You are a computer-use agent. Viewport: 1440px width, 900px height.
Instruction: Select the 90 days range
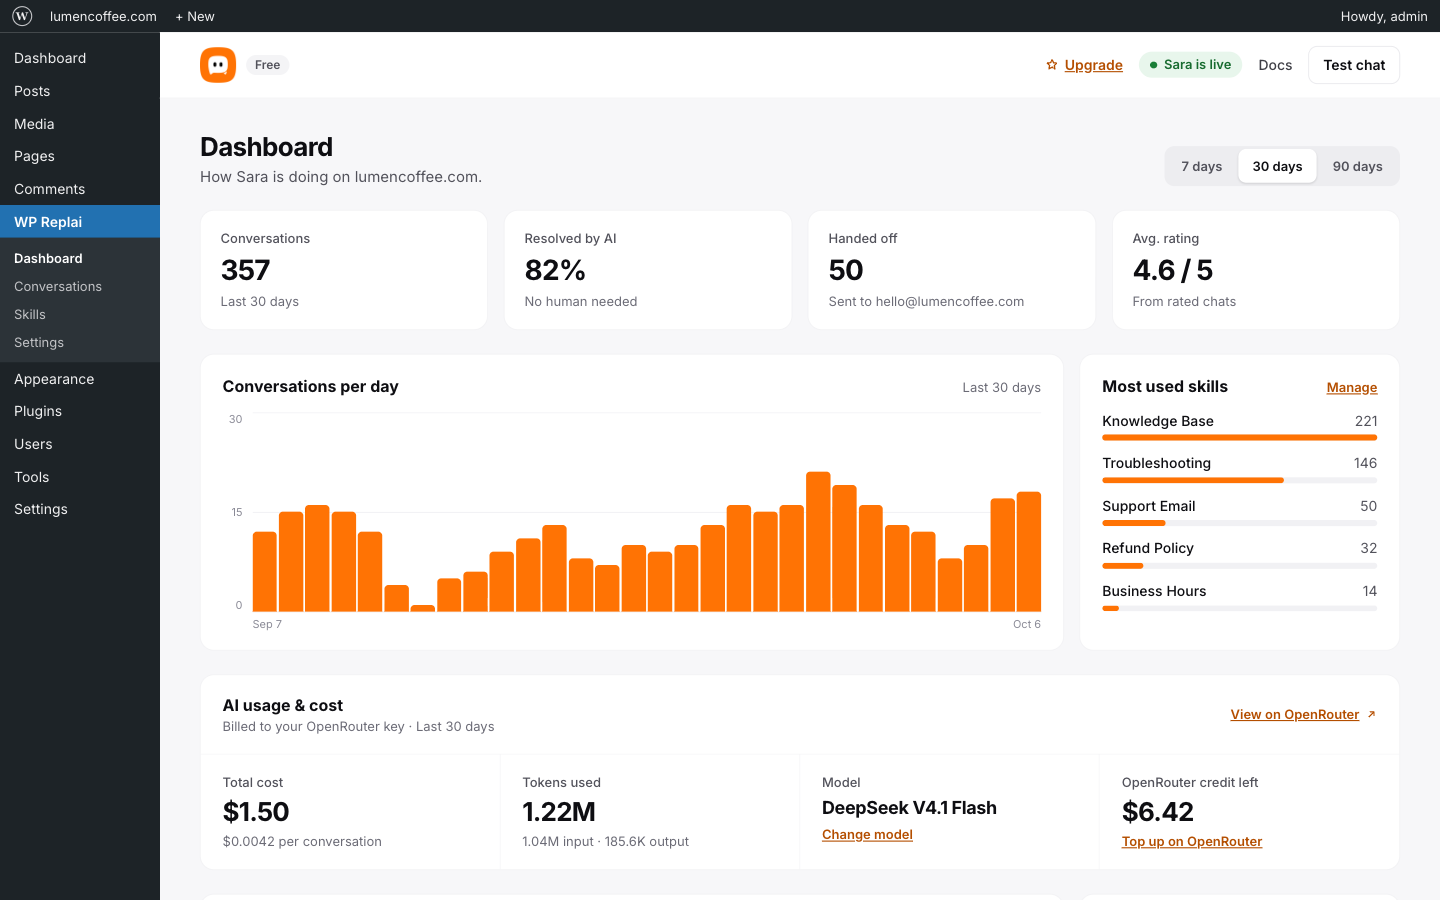1357,166
